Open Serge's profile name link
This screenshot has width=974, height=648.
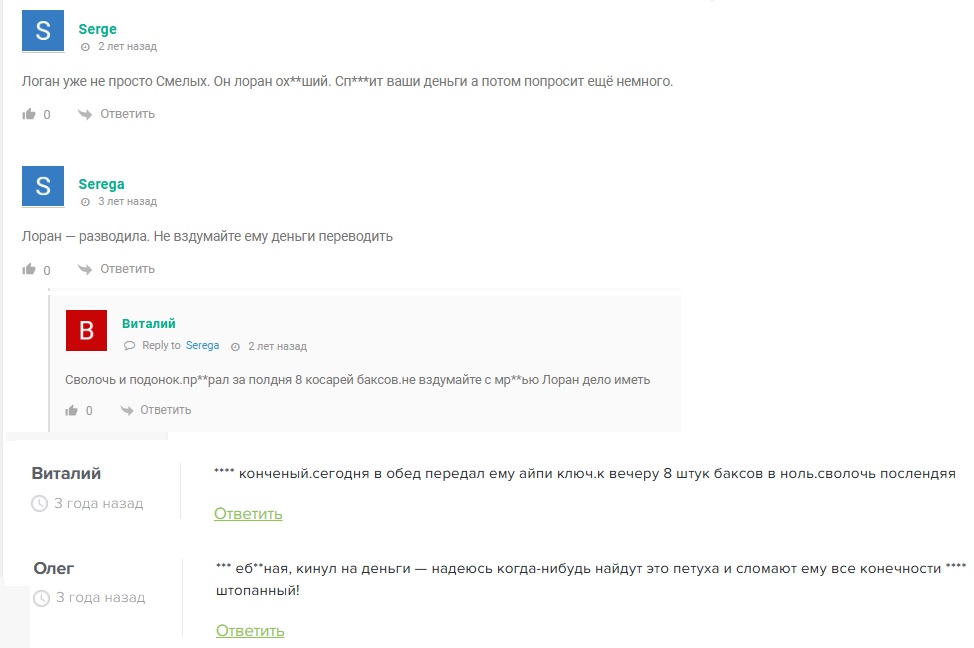click(98, 29)
